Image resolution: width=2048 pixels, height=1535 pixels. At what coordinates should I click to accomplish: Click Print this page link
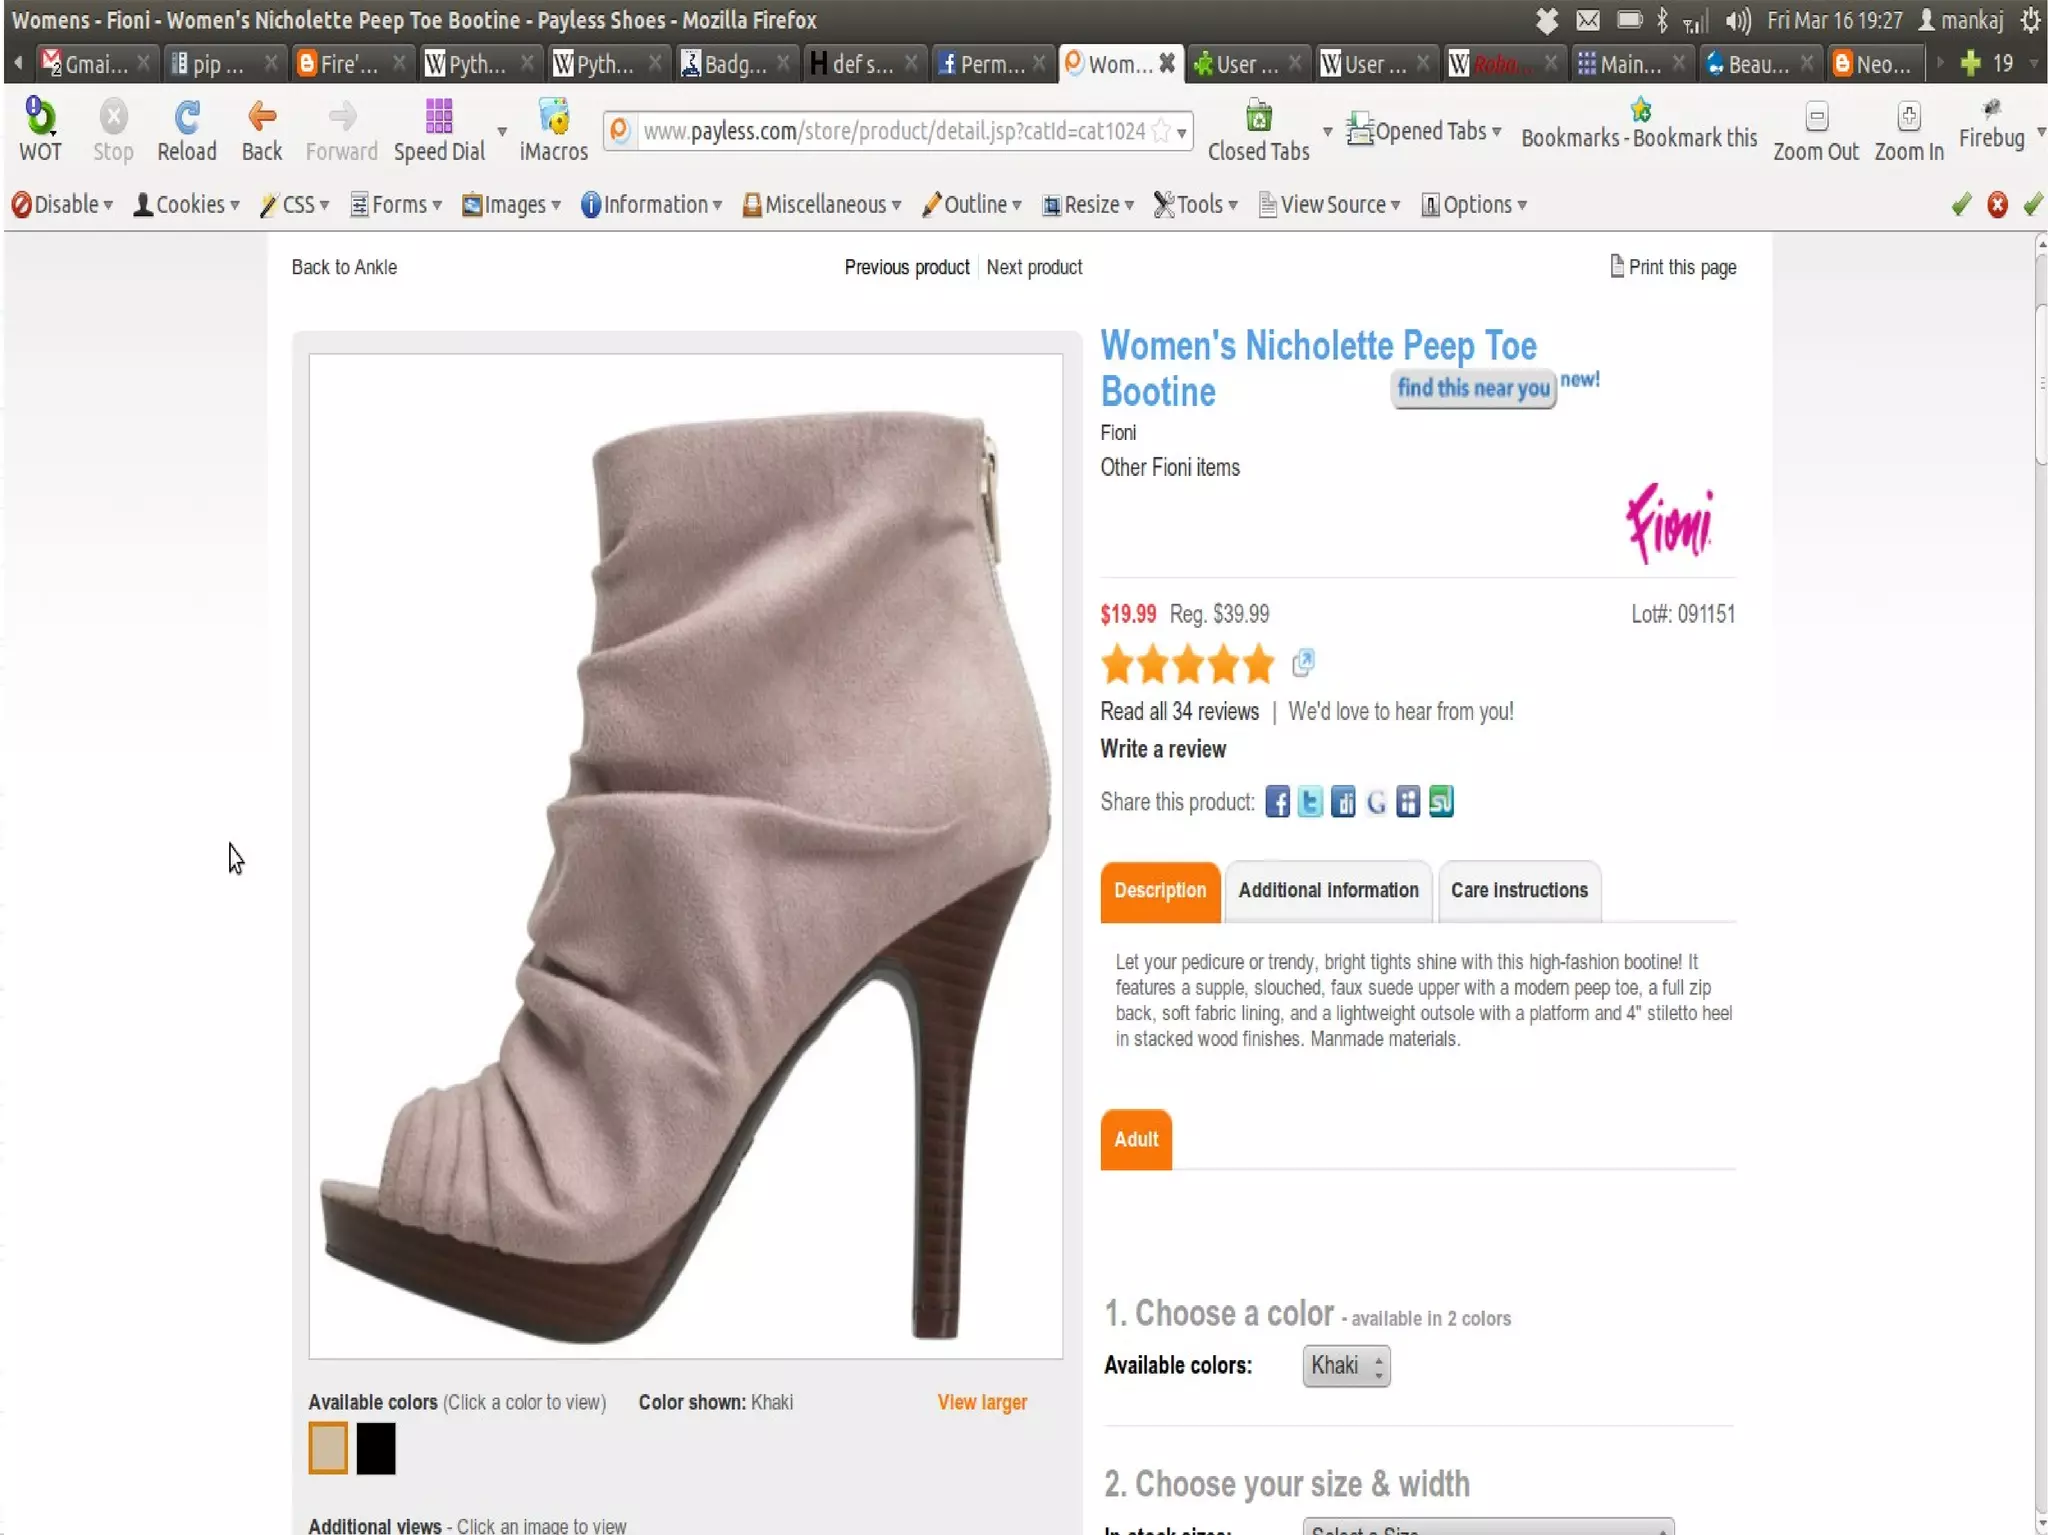(1673, 267)
